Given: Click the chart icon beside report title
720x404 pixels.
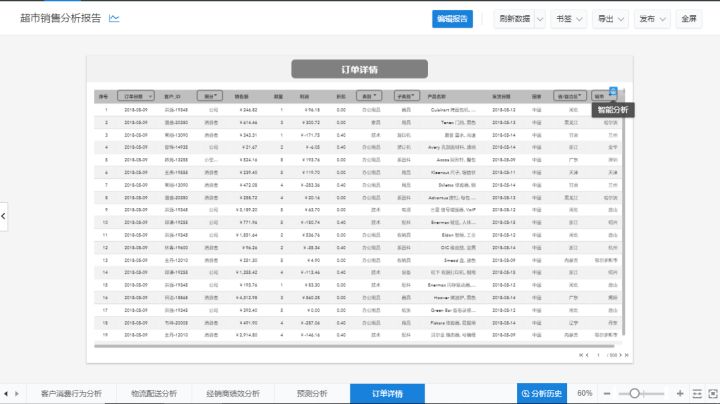Looking at the screenshot, I should click(x=114, y=18).
